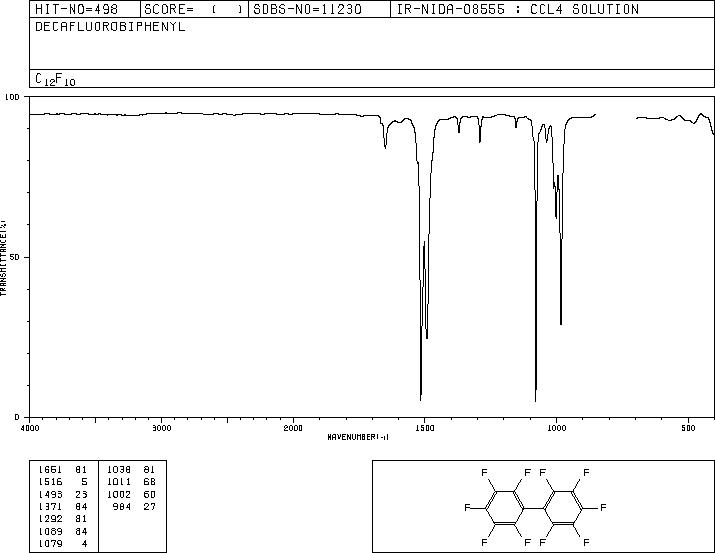Screen dimensions: 715x553
Task: Click the "1000" wavenumber axis label
Action: [x=556, y=428]
